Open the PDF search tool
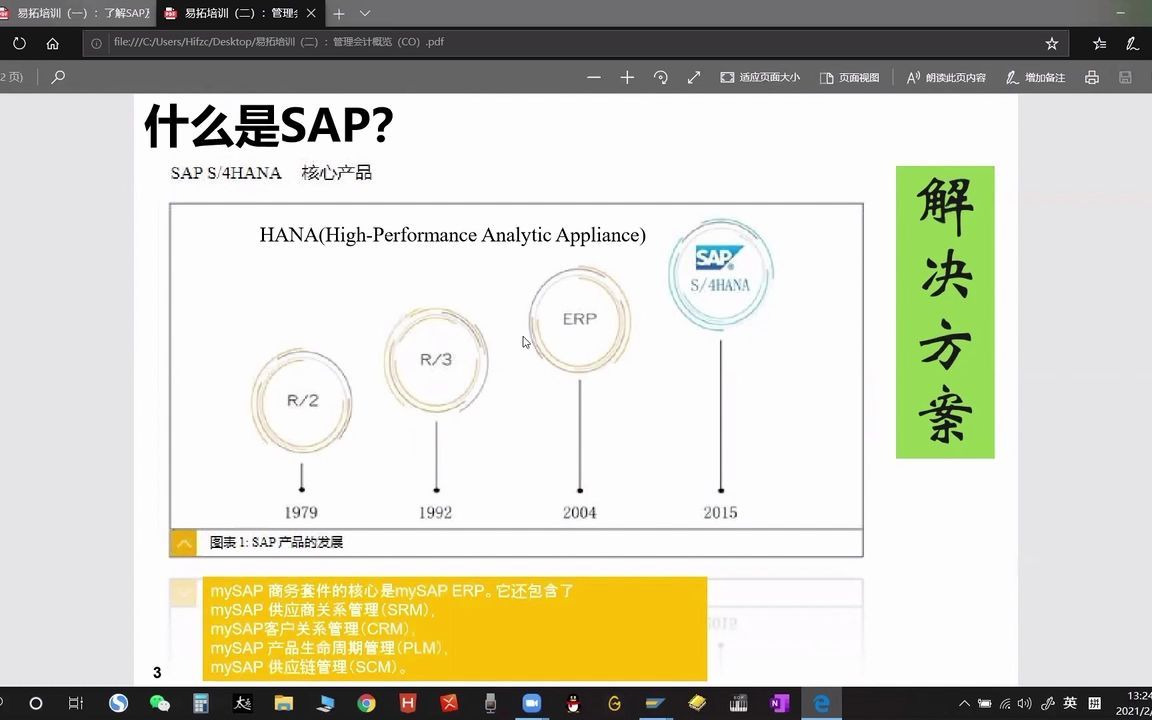 pyautogui.click(x=58, y=77)
